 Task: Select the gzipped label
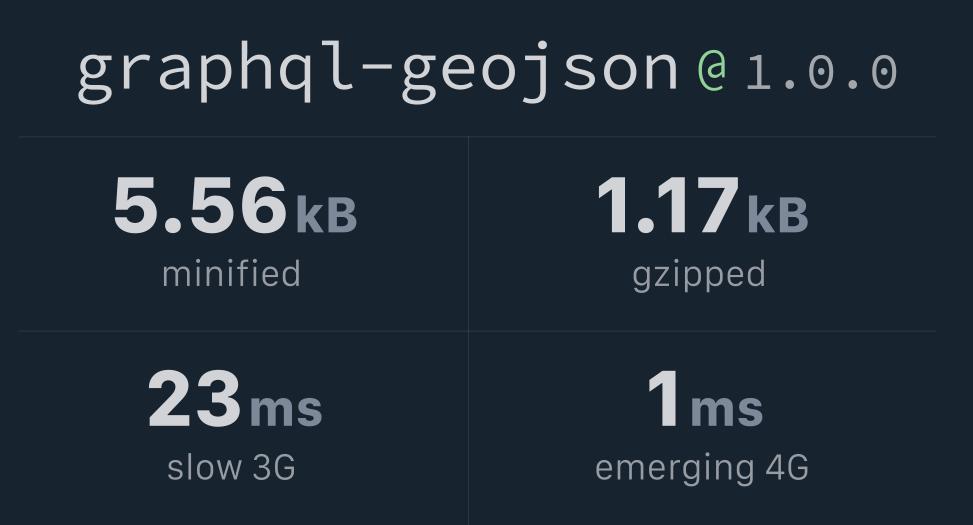point(699,276)
